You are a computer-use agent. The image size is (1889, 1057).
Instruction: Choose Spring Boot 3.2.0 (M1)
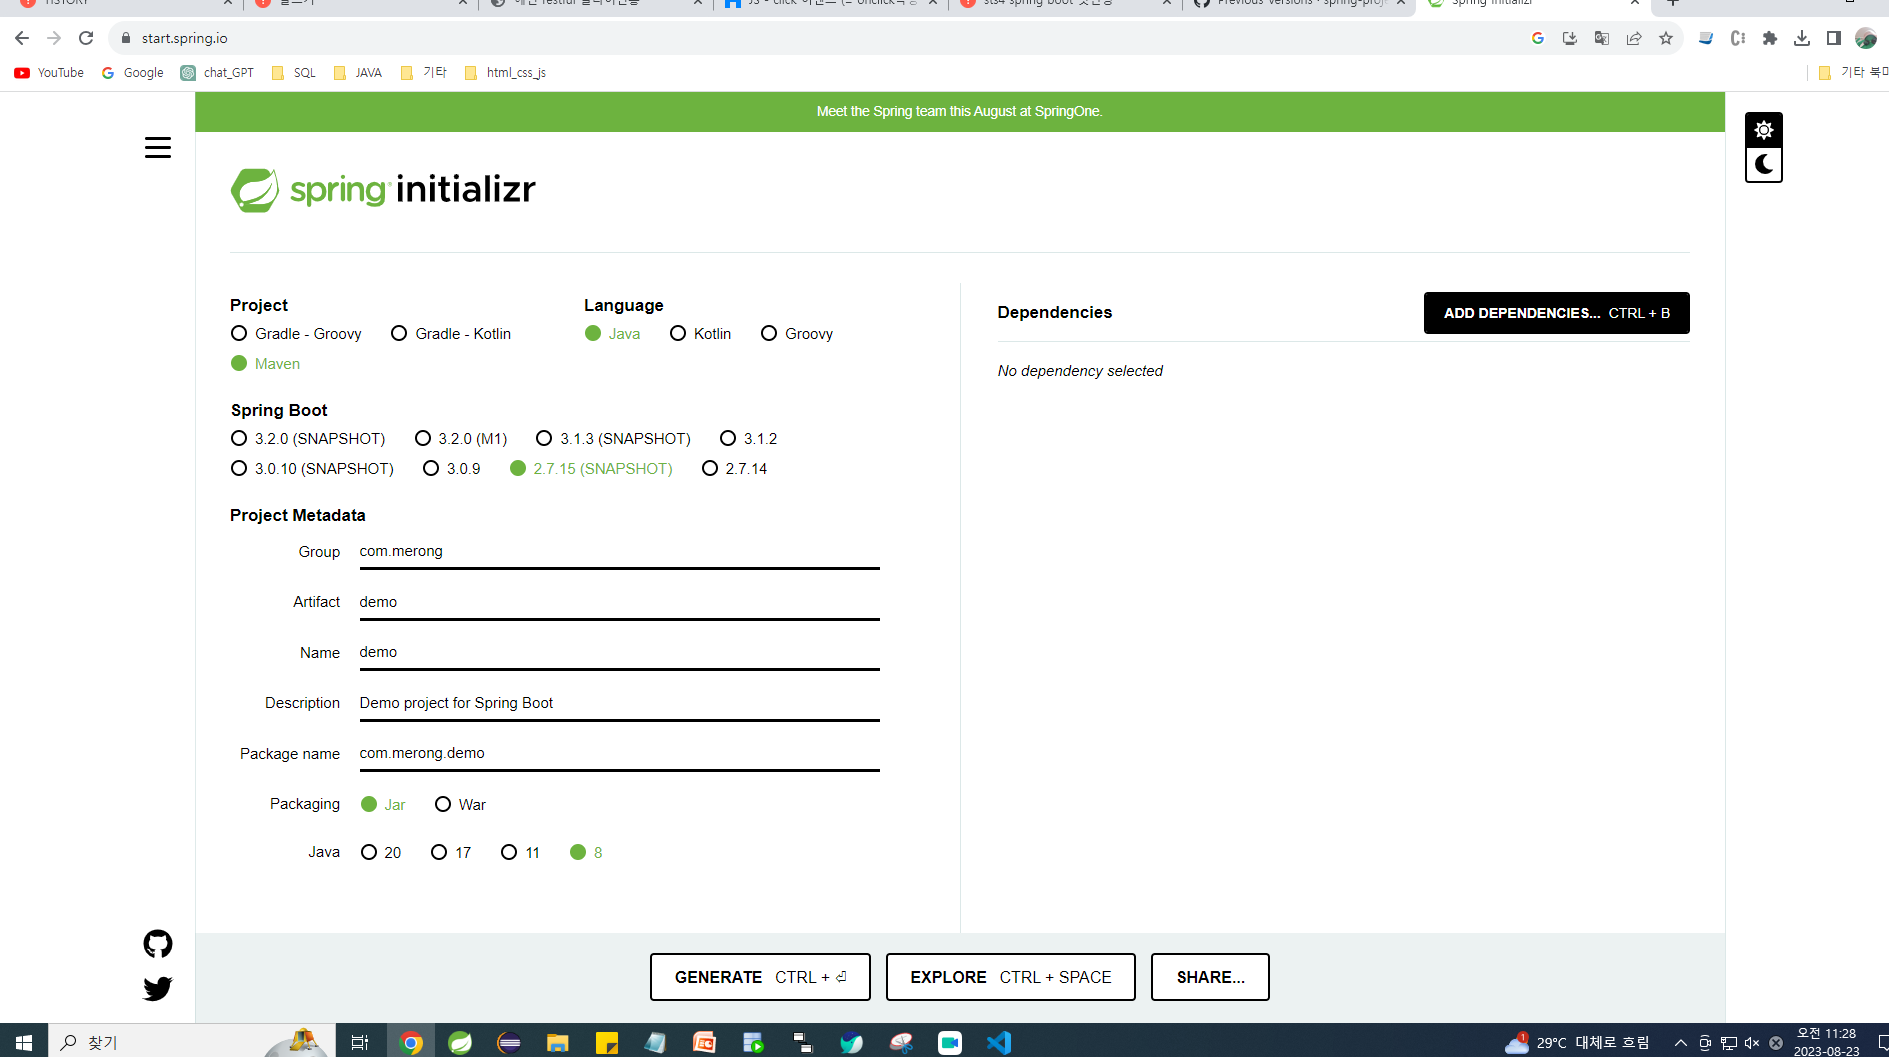[461, 438]
